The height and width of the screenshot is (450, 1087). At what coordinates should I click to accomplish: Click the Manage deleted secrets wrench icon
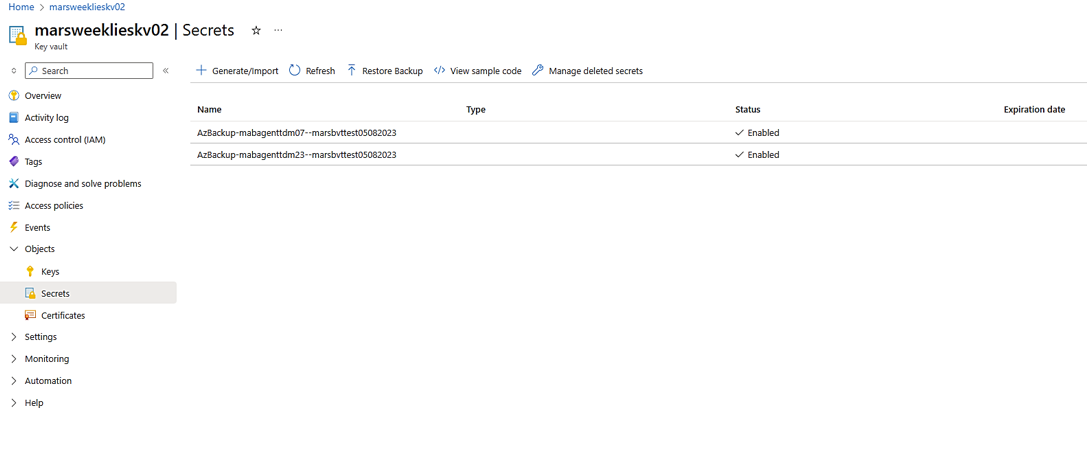[537, 70]
